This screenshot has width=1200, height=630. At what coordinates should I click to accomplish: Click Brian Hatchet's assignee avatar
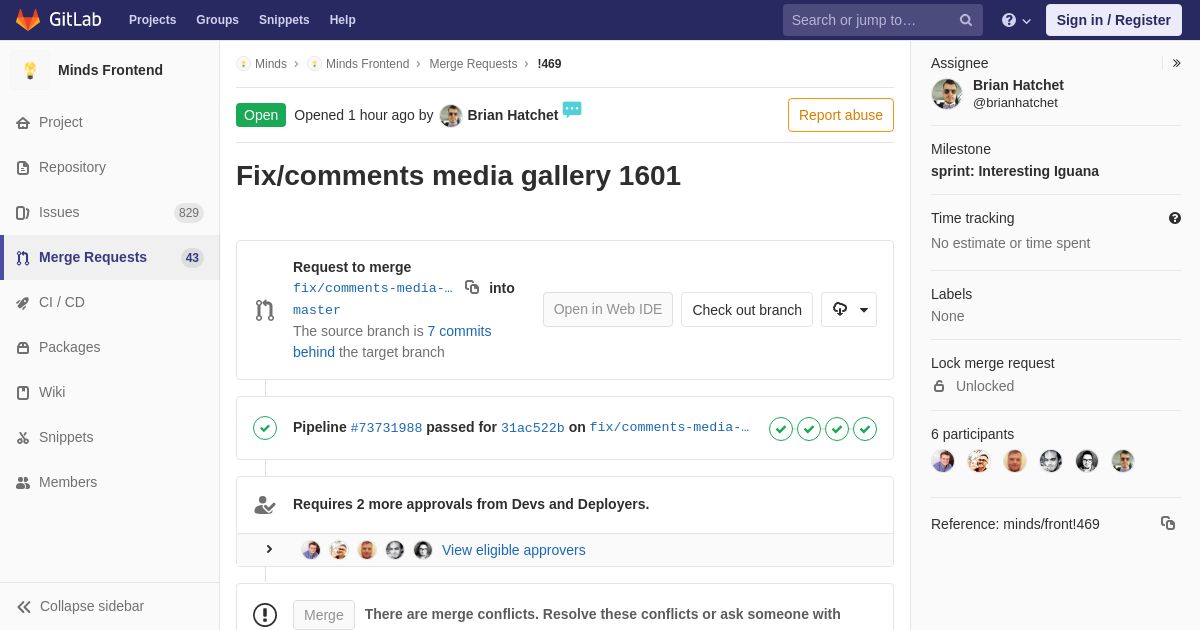[x=946, y=94]
